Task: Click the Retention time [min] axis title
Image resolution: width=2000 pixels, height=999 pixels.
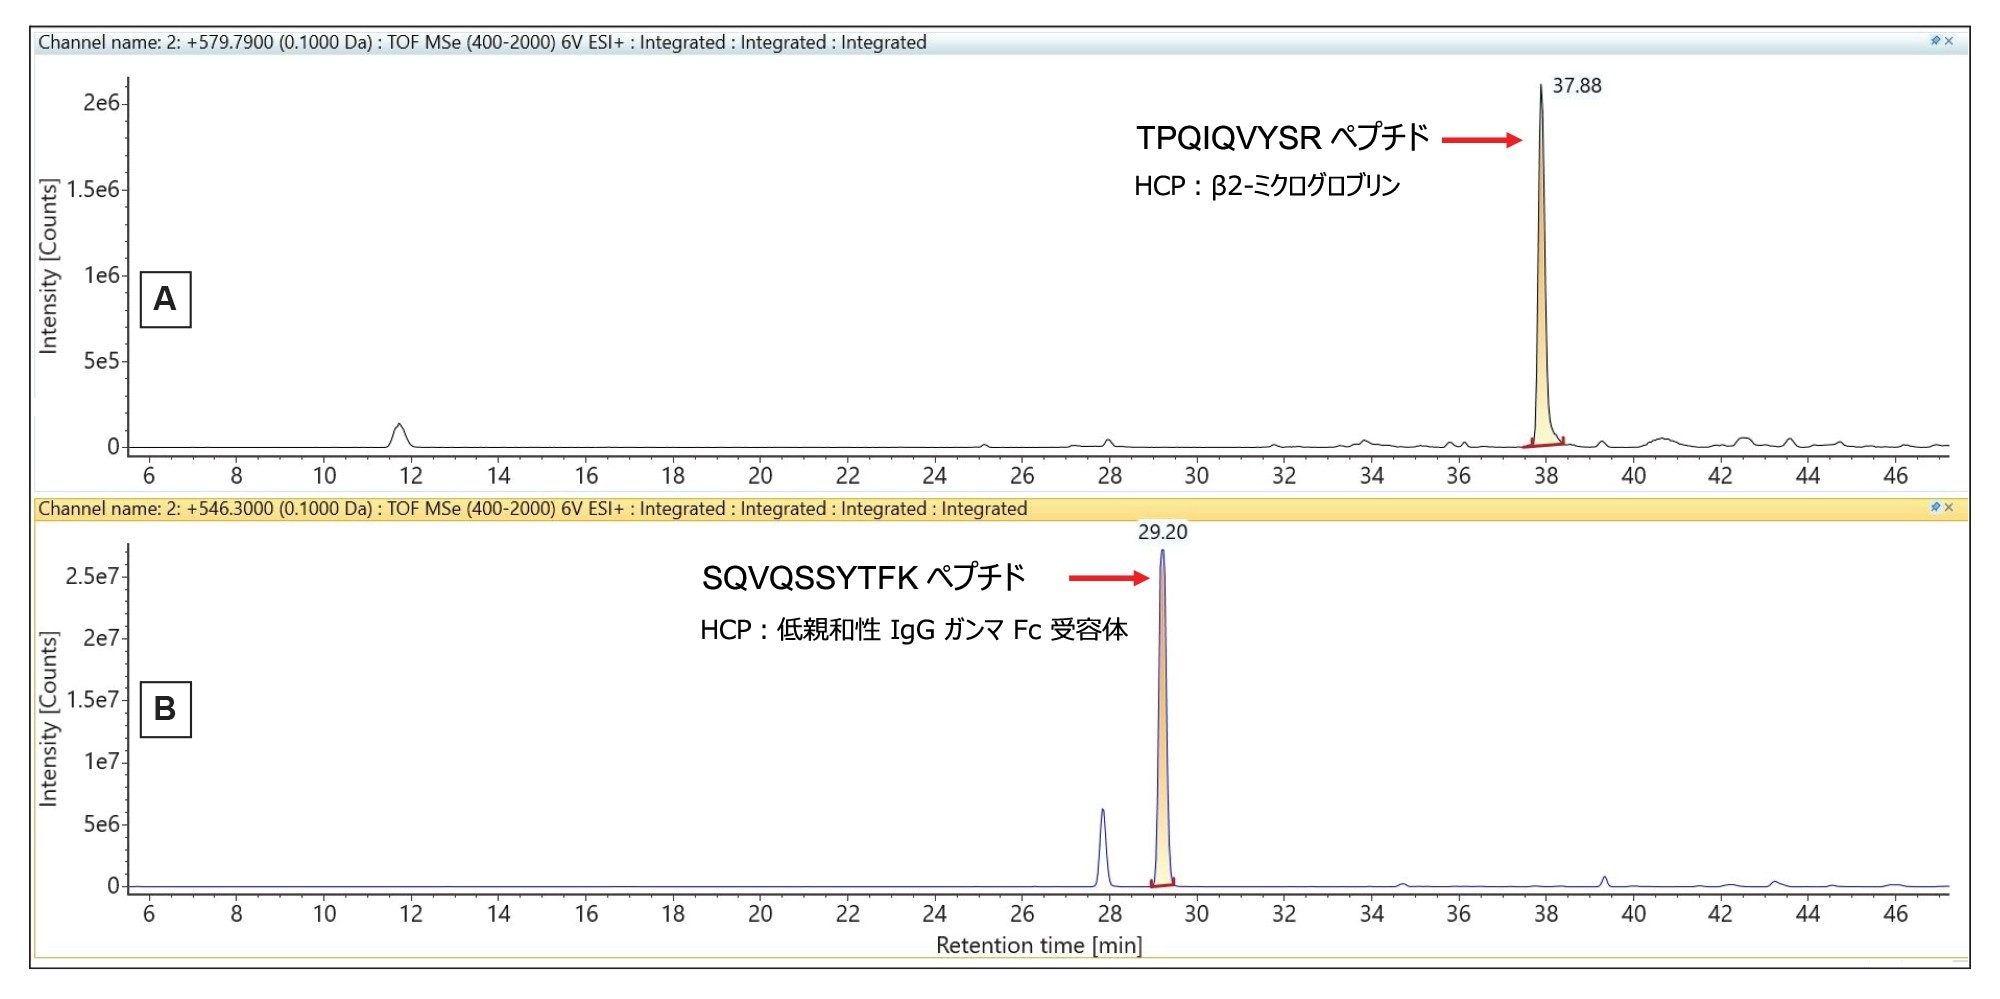Action: pyautogui.click(x=1038, y=945)
